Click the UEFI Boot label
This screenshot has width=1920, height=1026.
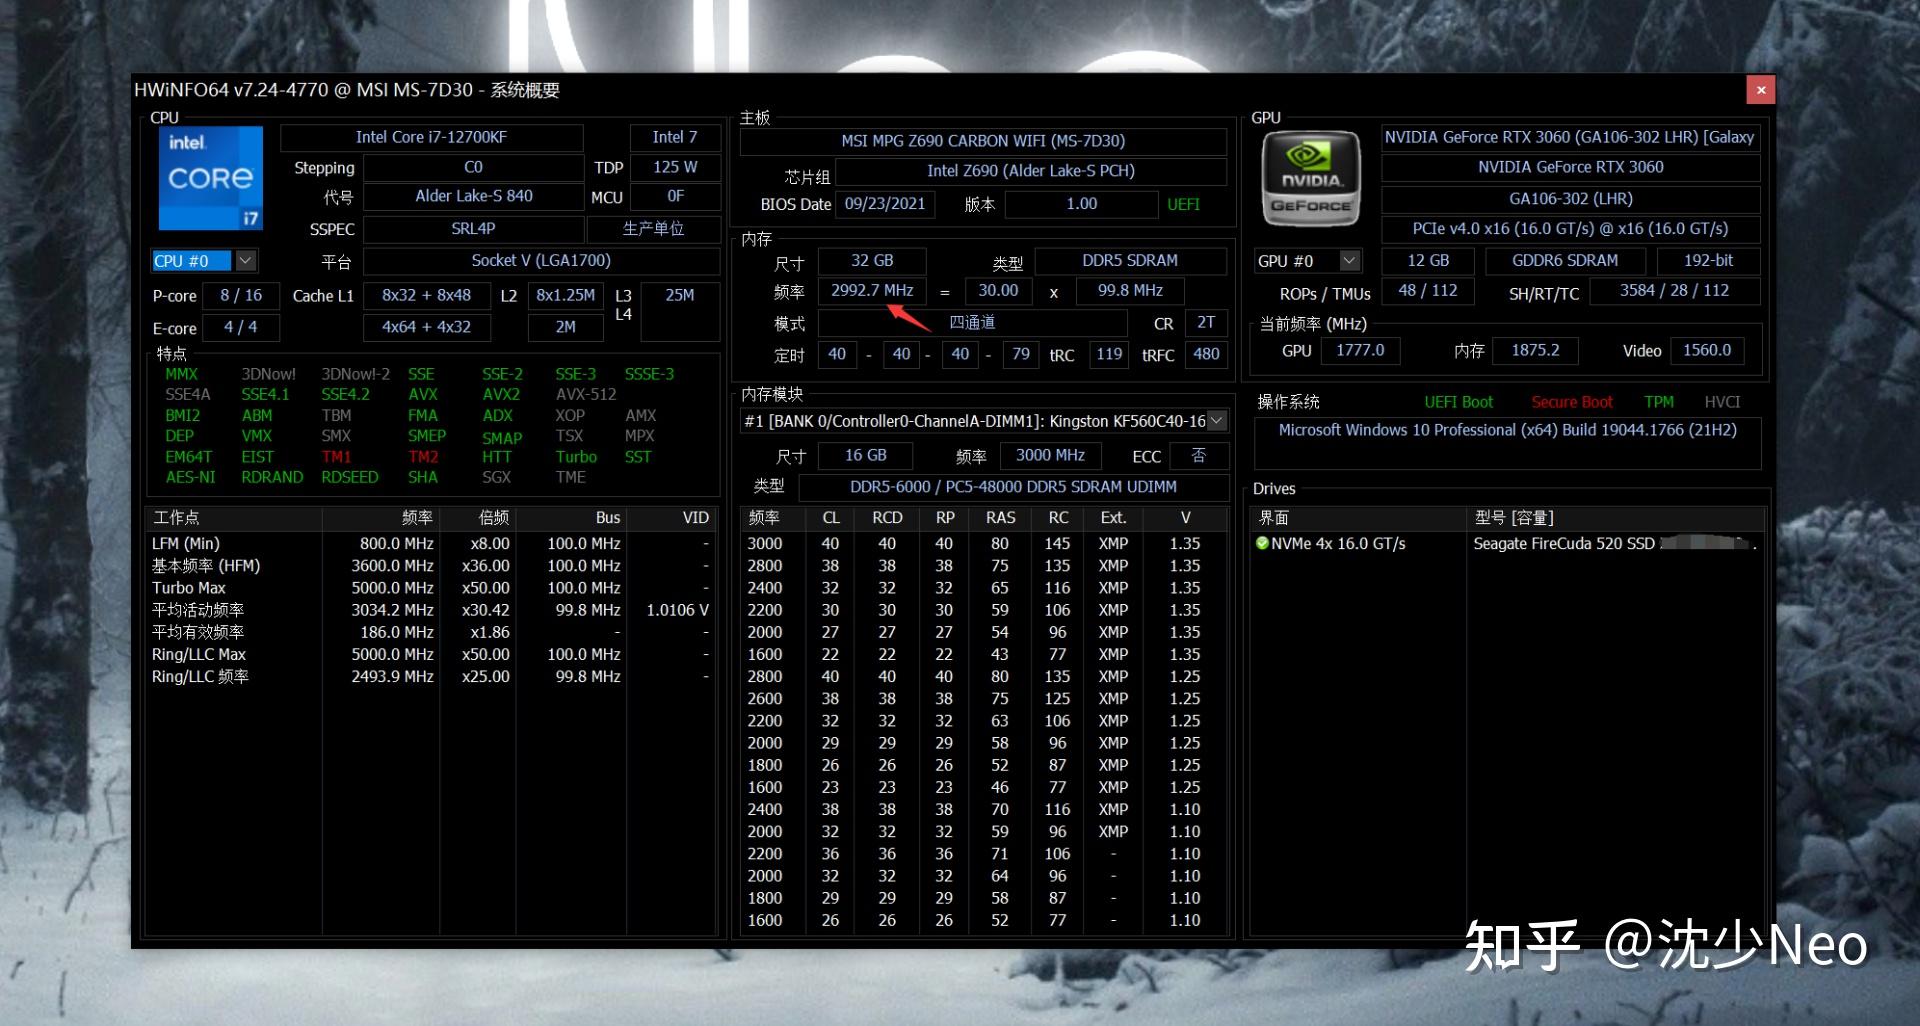pyautogui.click(x=1458, y=402)
